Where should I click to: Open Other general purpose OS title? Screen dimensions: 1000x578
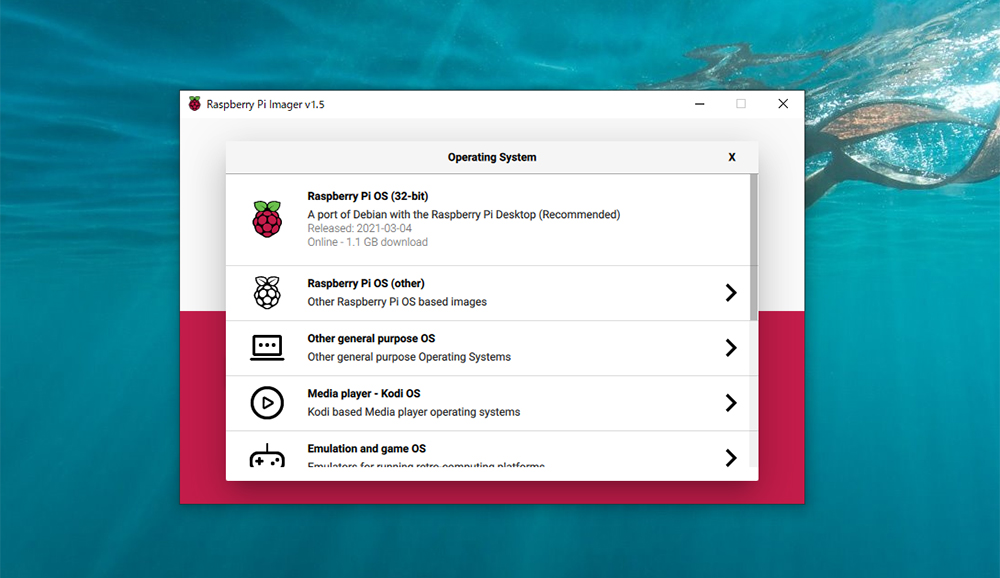tap(371, 338)
